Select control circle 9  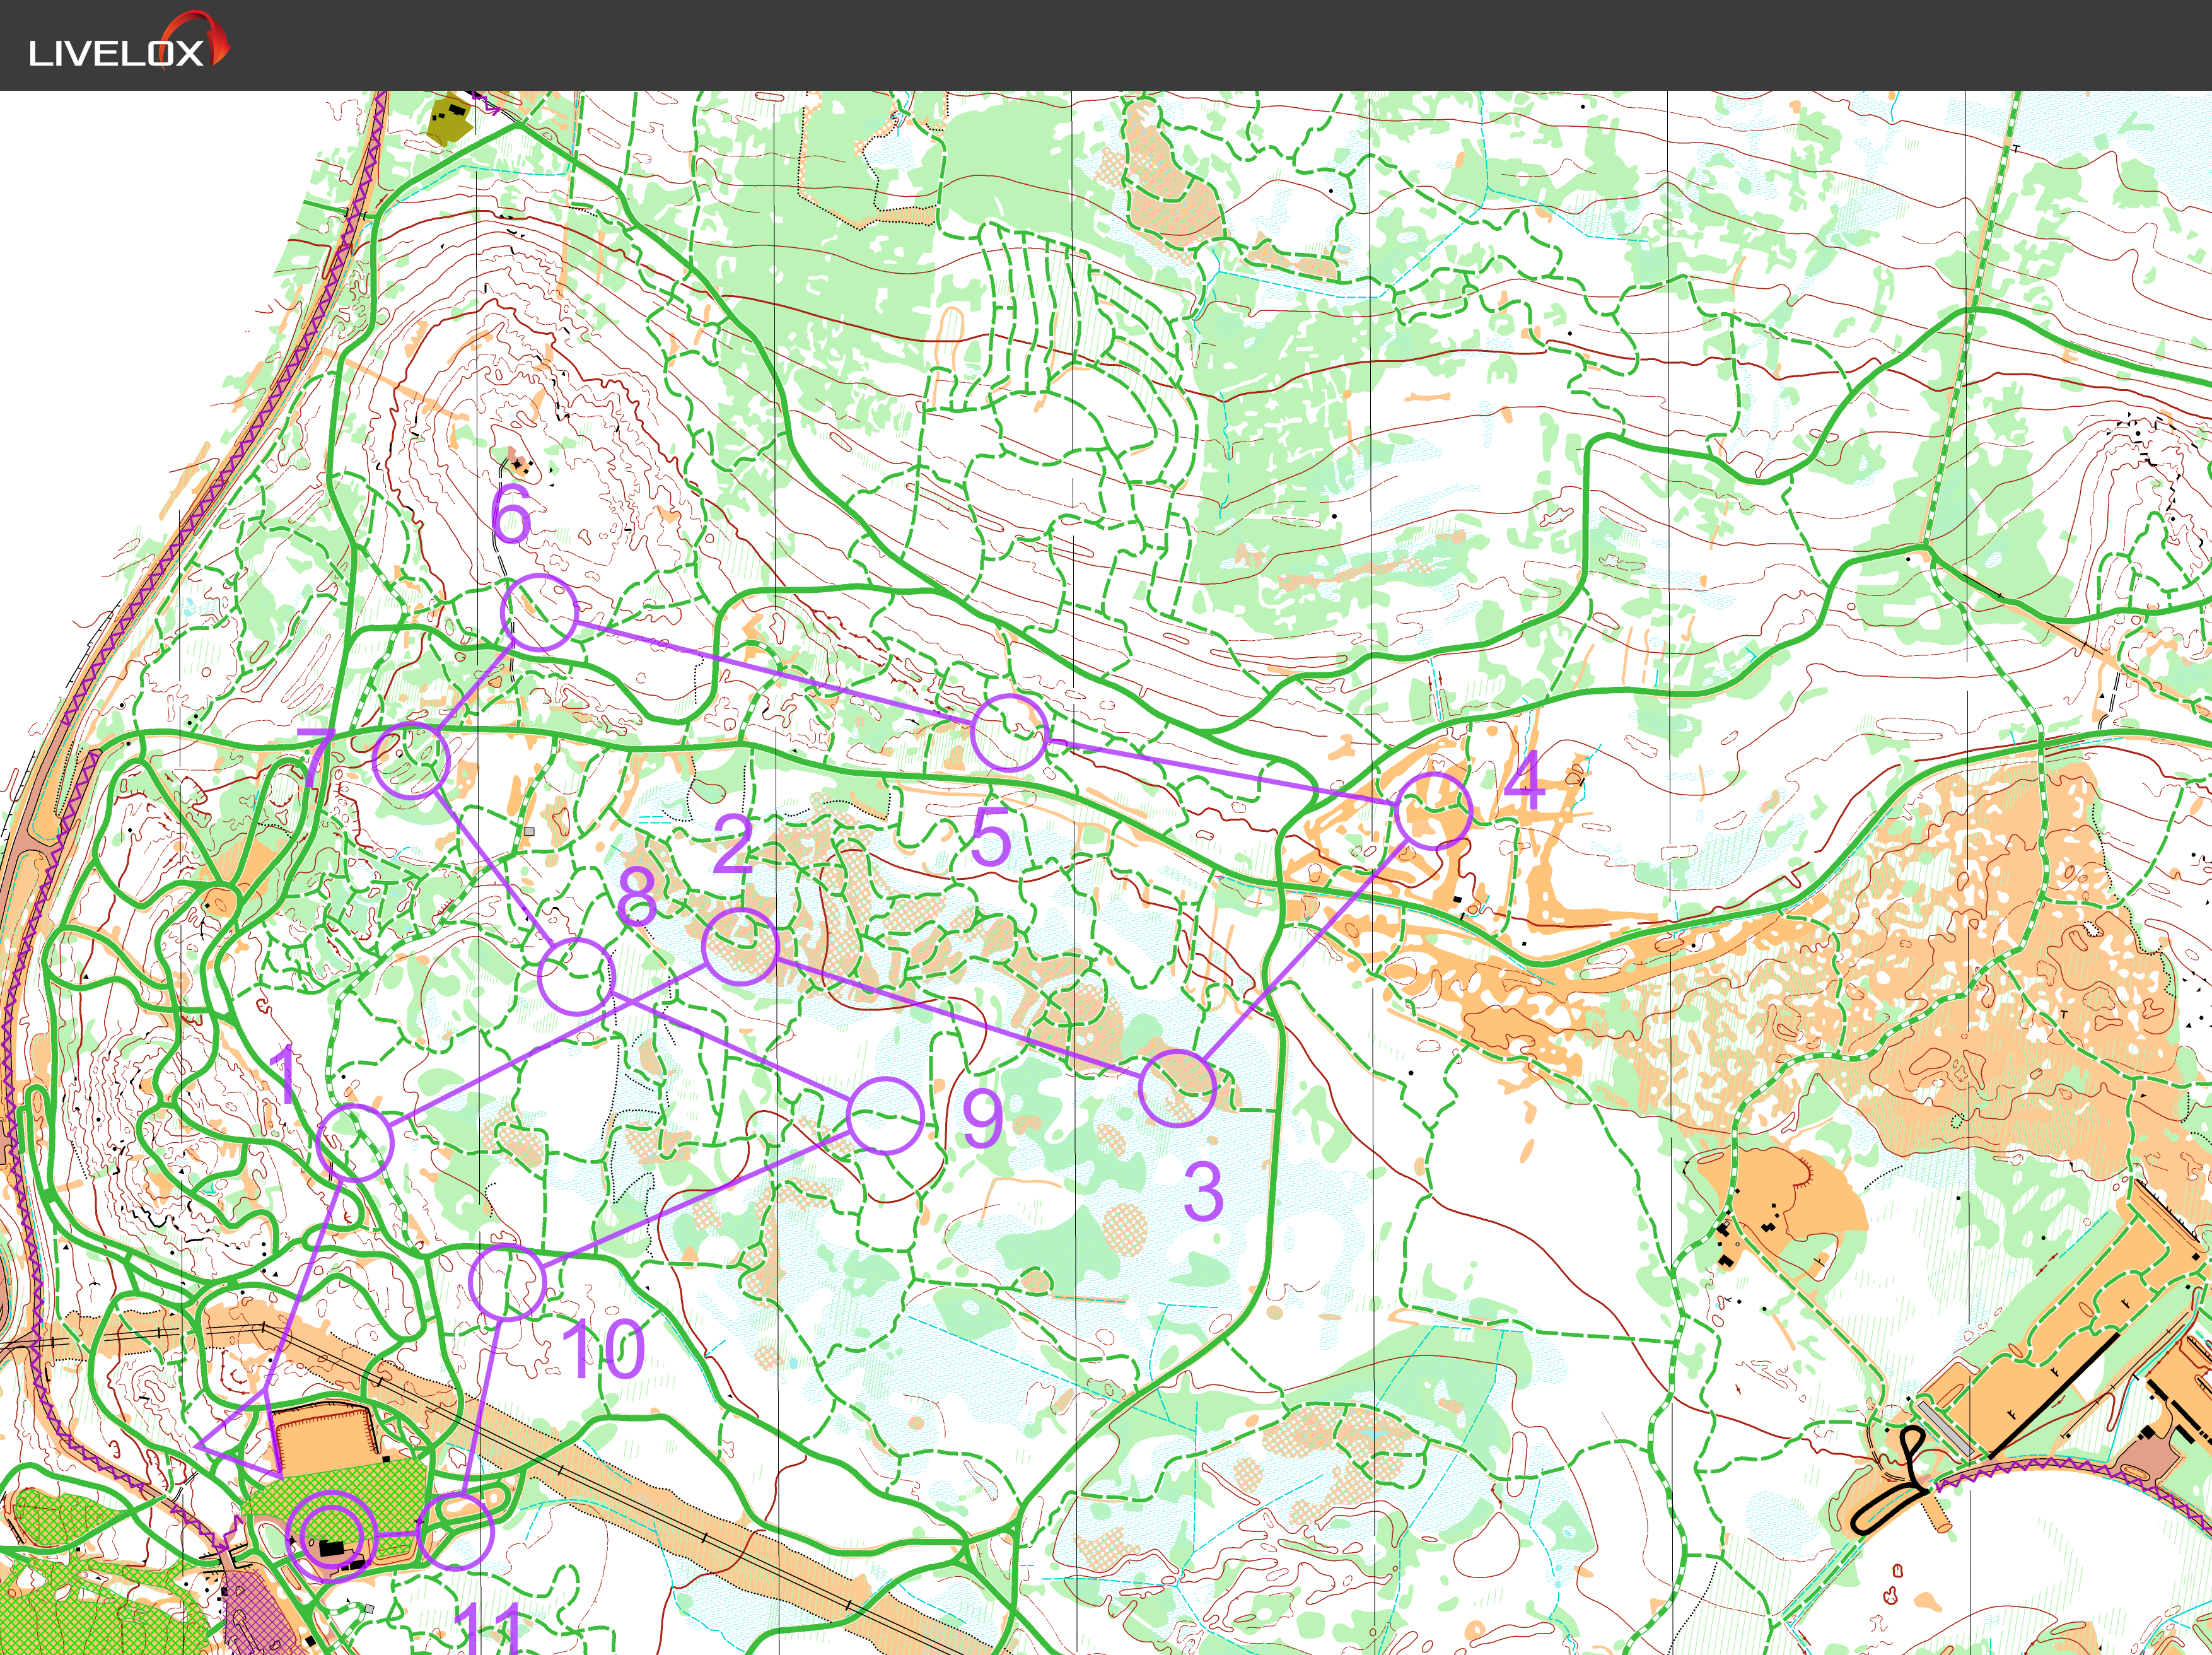point(885,1115)
